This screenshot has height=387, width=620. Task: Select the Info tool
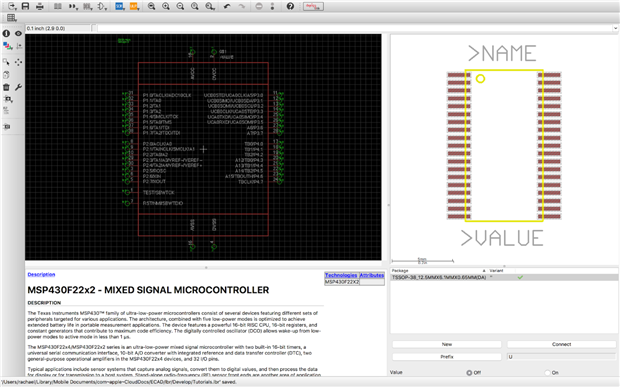tap(6, 34)
